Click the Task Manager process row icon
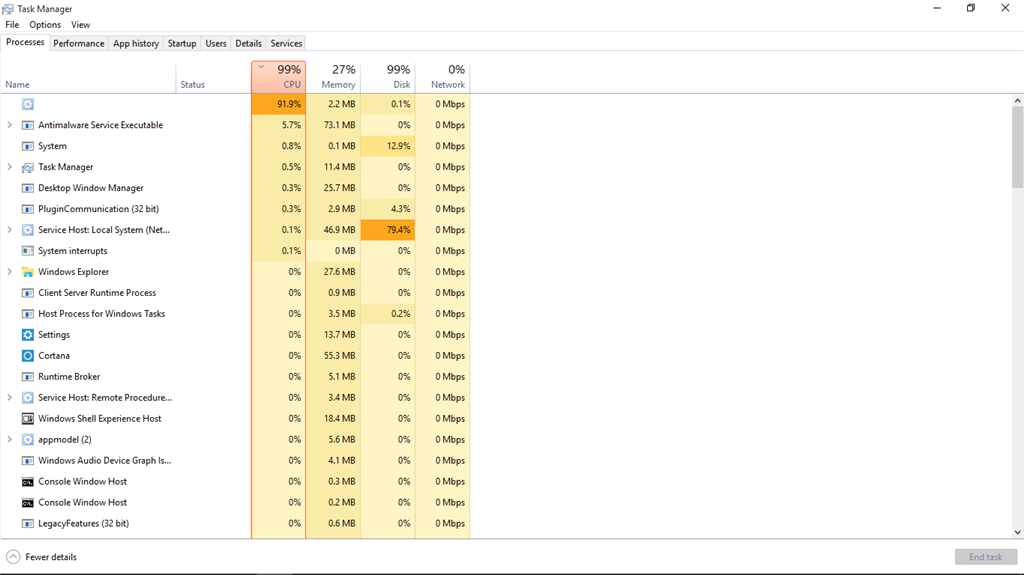Screen dimensions: 1024x575 pos(27,167)
